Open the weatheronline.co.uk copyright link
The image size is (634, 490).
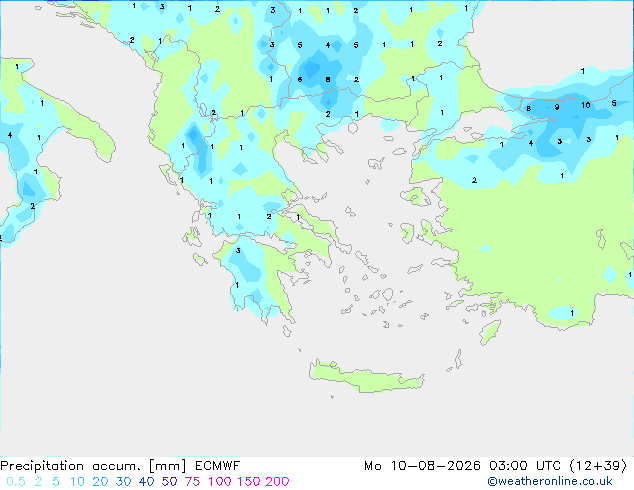pos(550,482)
